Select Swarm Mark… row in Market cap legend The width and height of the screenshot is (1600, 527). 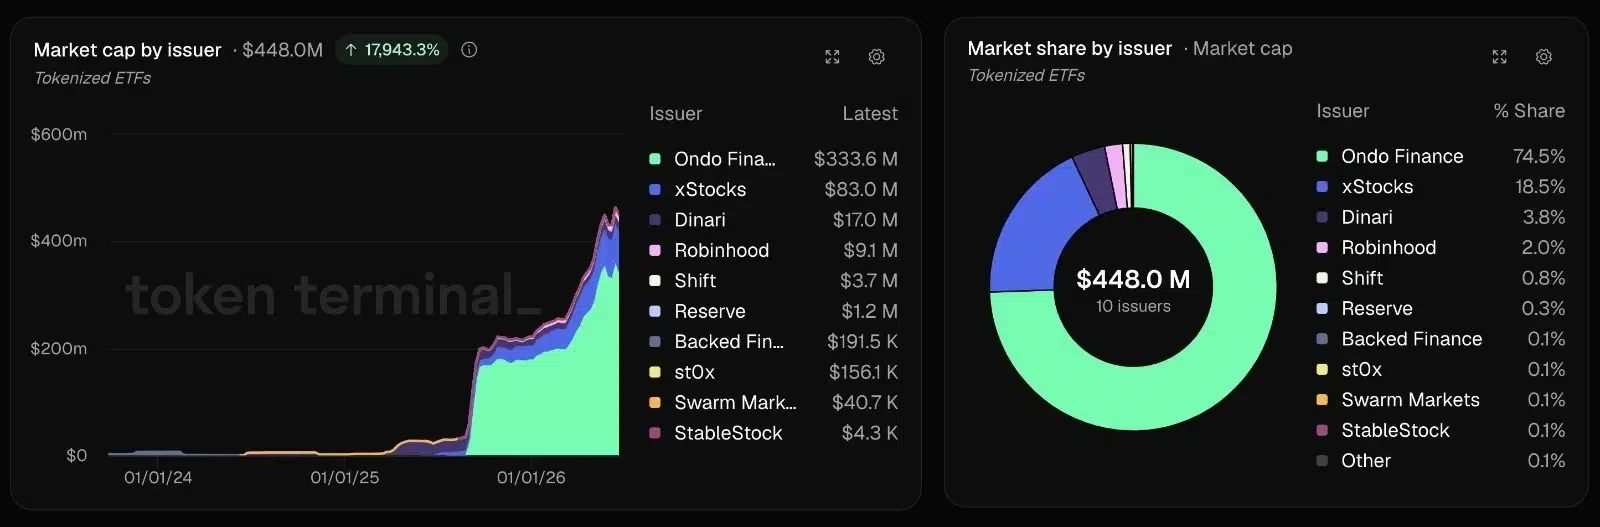tap(773, 403)
